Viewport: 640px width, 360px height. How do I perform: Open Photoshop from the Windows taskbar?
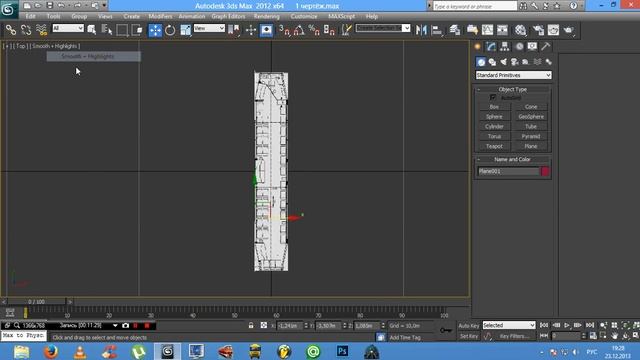[342, 351]
